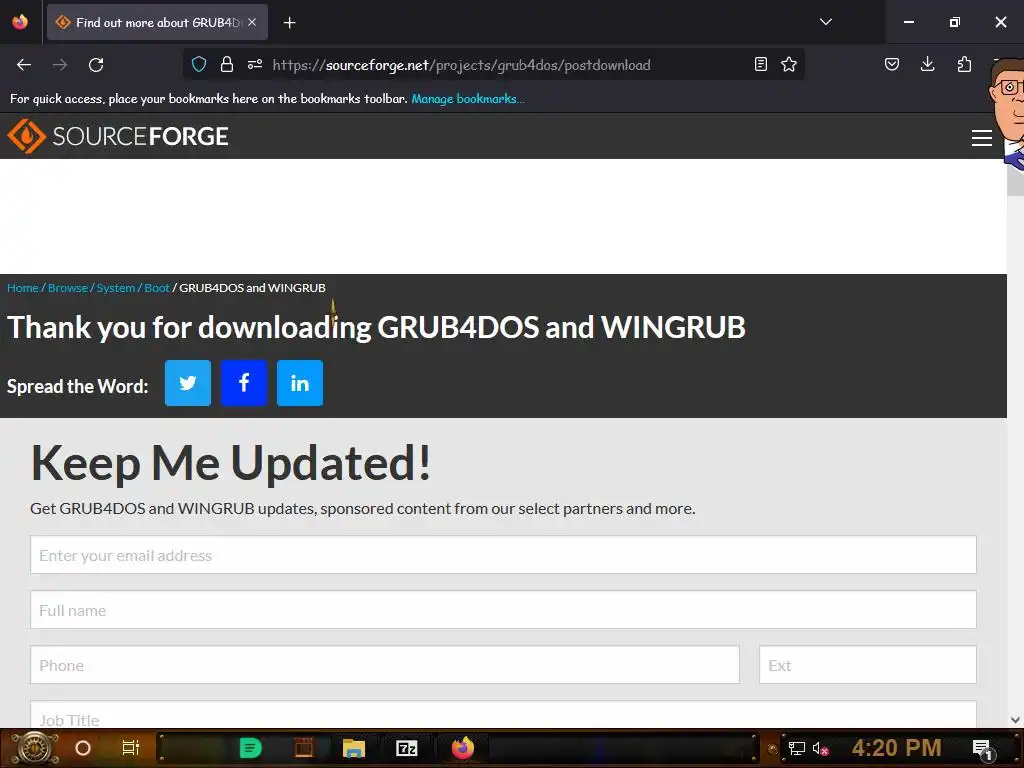Screen dimensions: 1024x768
Task: Click the Full name input field
Action: [503, 610]
